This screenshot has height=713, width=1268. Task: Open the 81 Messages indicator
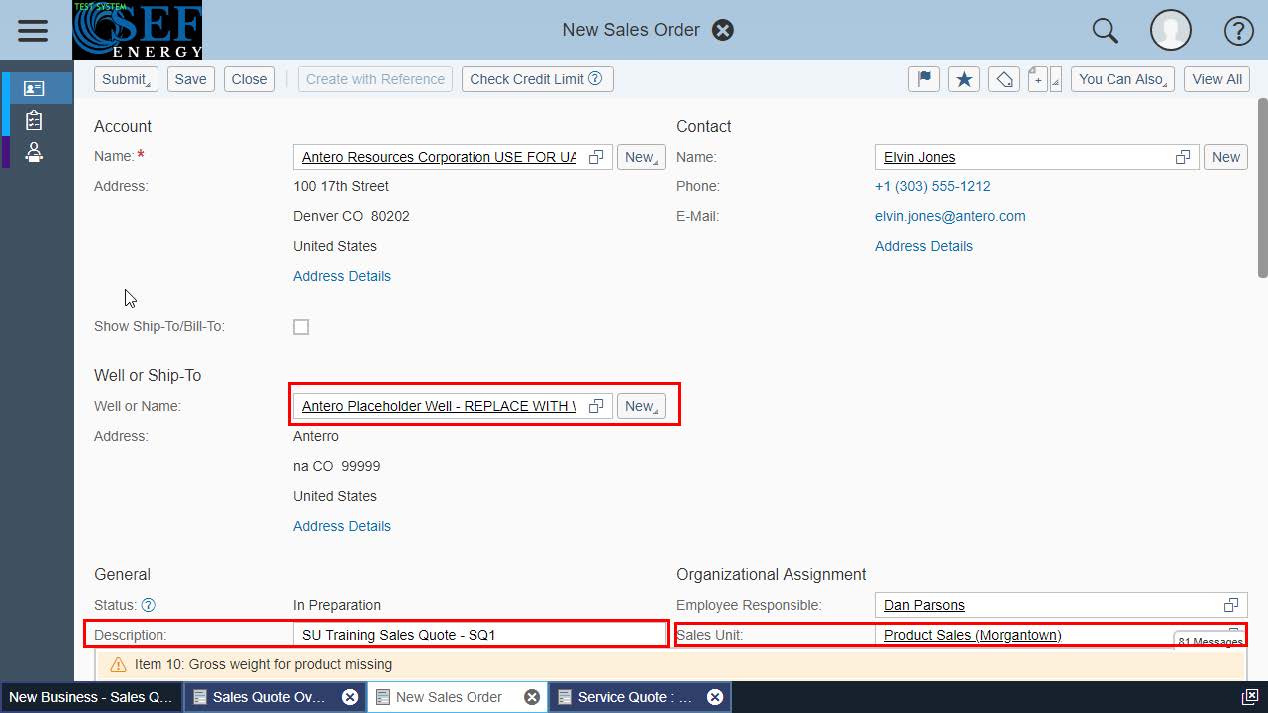coord(1210,641)
